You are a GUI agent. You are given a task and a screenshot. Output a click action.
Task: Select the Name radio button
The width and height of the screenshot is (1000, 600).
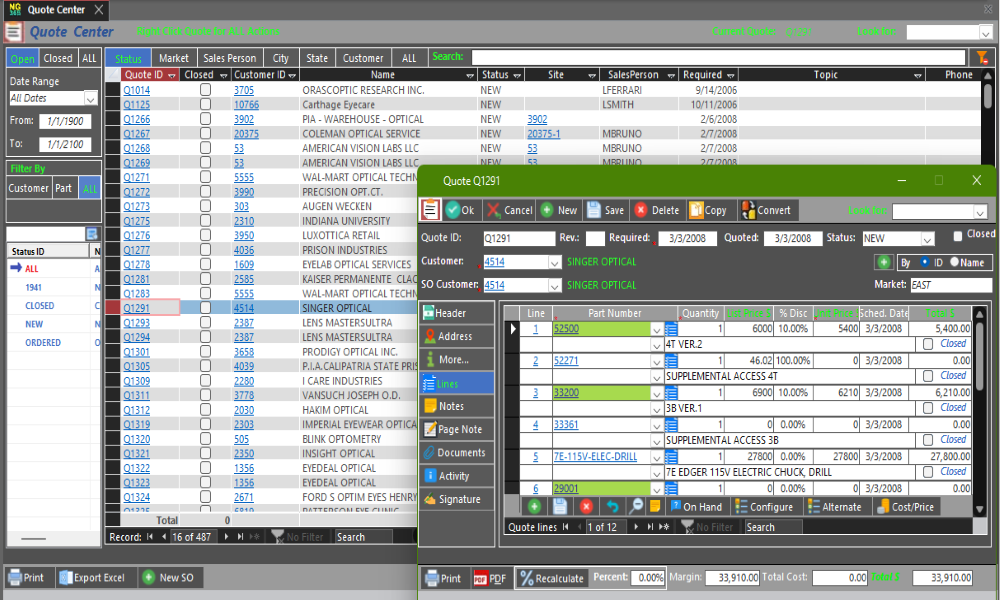coord(954,262)
